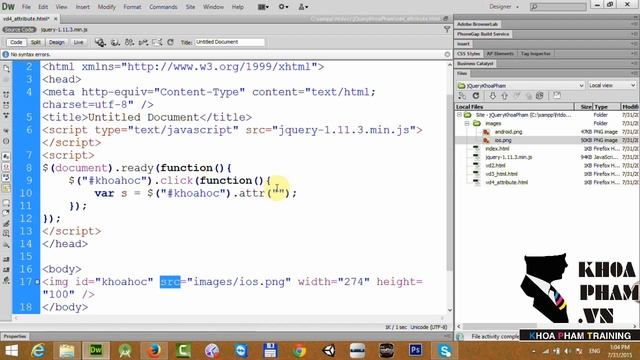640x360 pixels.
Task: Click the filter related files icon
Action: click(447, 29)
